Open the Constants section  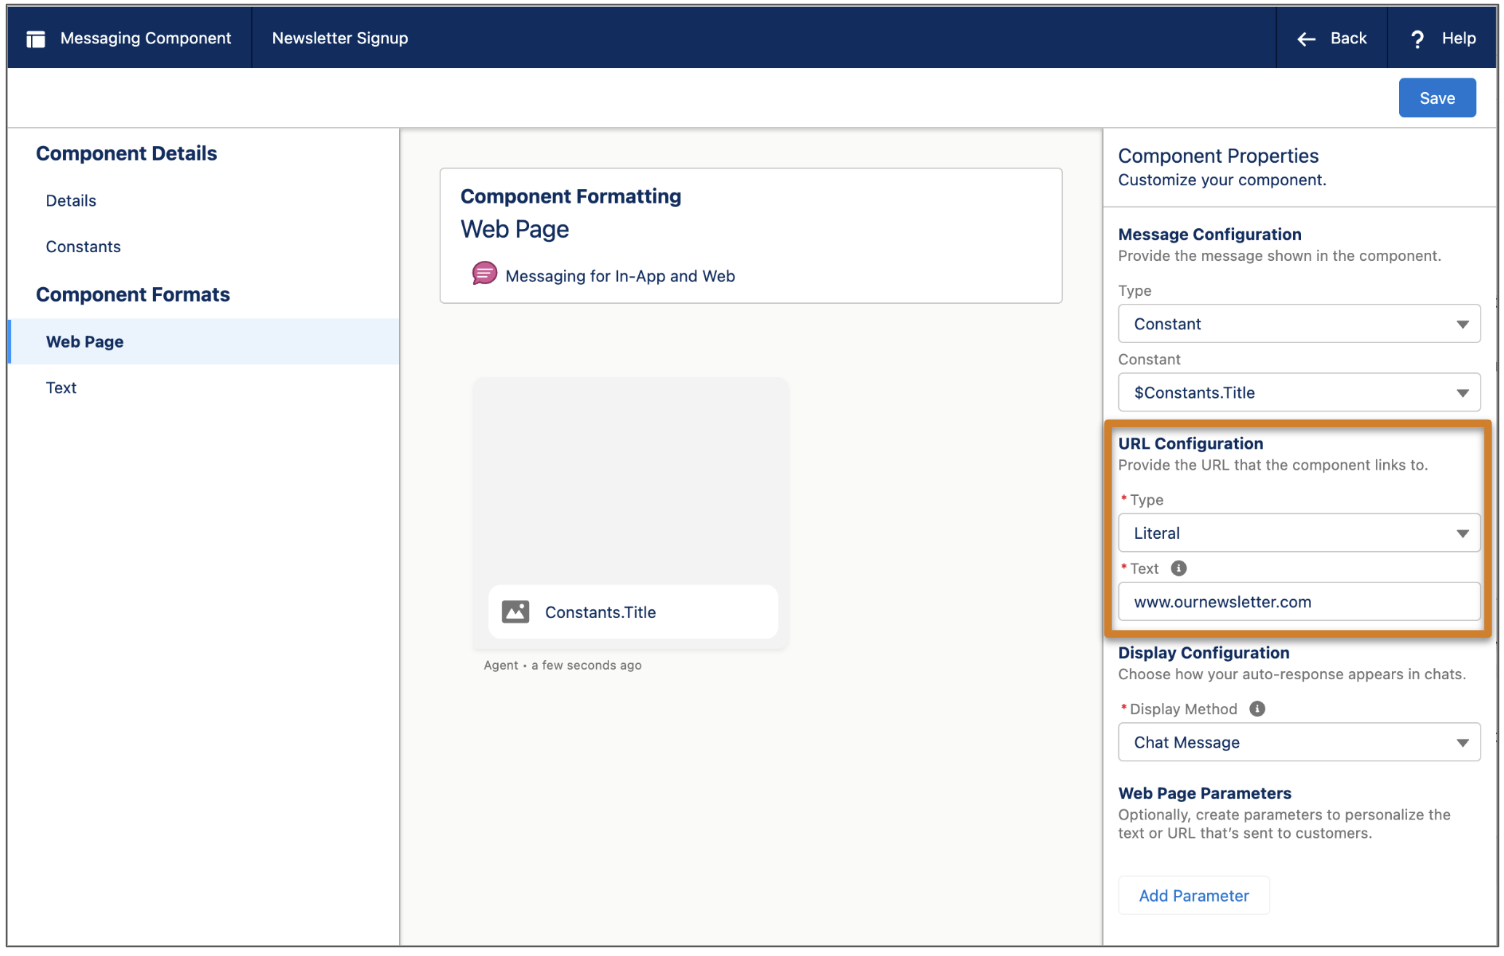coord(83,247)
